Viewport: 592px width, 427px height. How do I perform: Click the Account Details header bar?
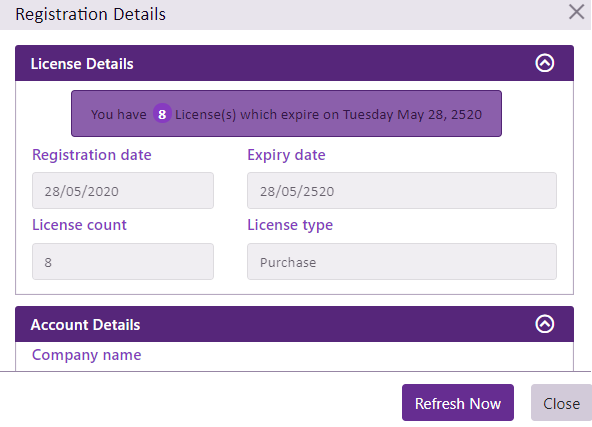pos(294,324)
